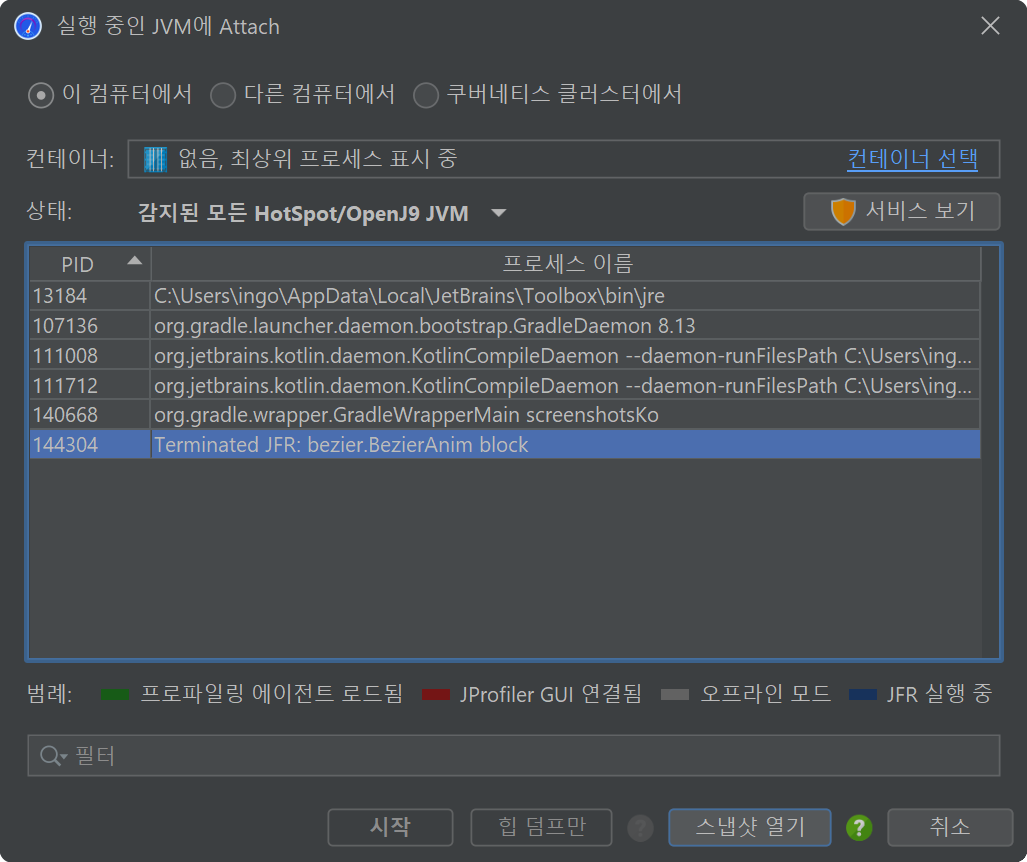This screenshot has height=862, width=1027.
Task: Select the GradleDaemon 8.13 process row
Action: click(x=505, y=326)
